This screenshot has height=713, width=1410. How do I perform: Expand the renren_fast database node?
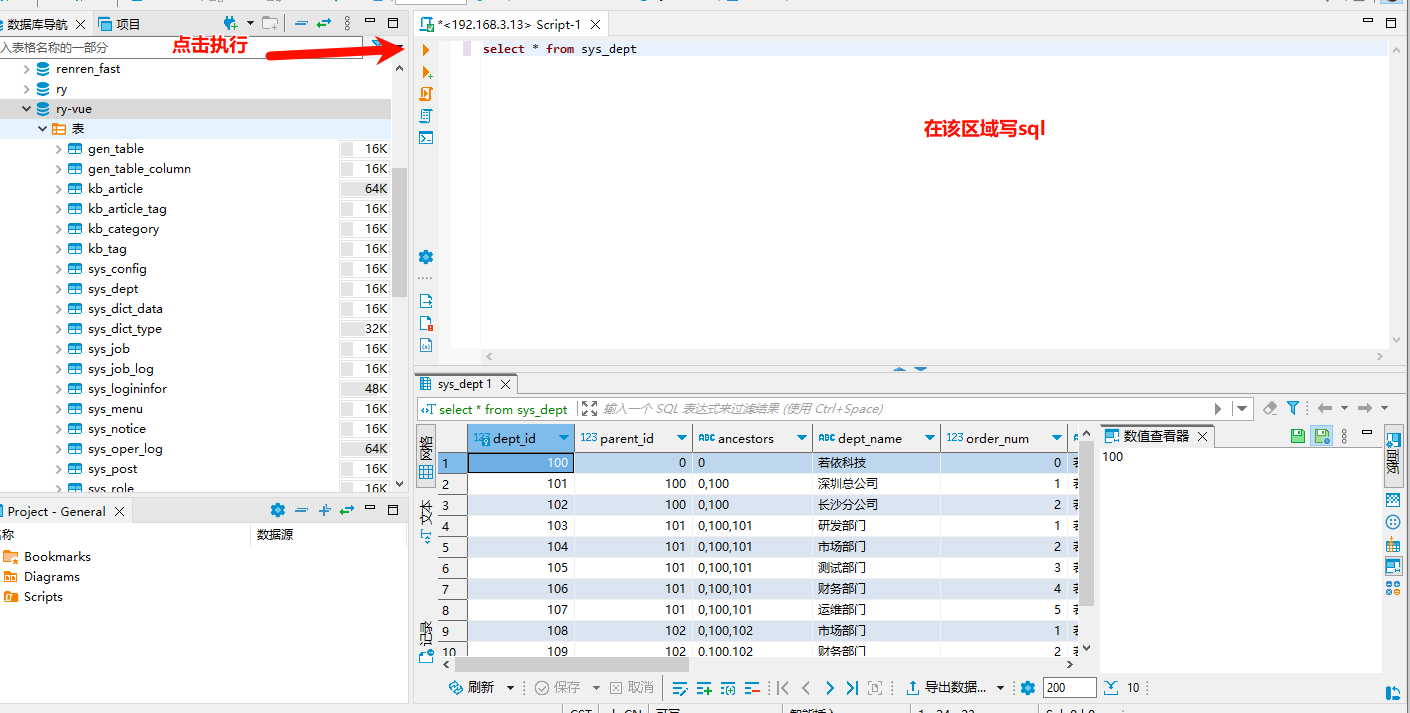coord(27,69)
